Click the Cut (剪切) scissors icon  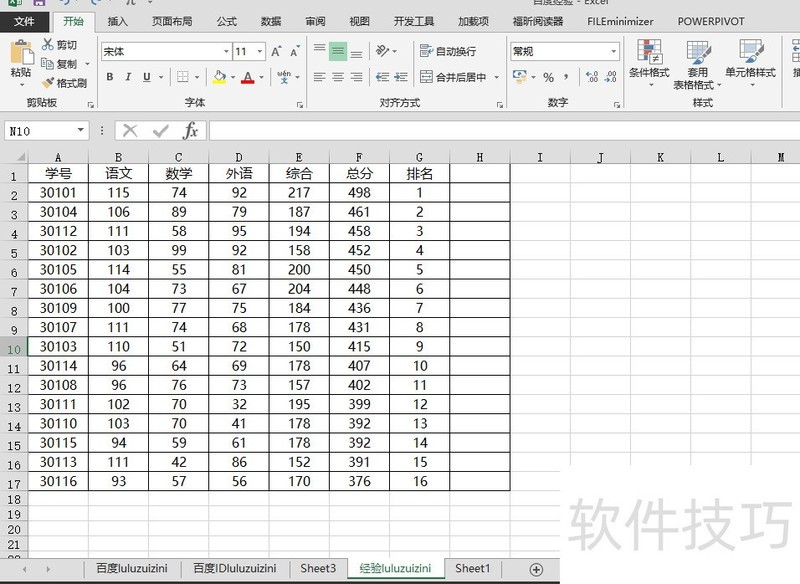click(x=47, y=44)
